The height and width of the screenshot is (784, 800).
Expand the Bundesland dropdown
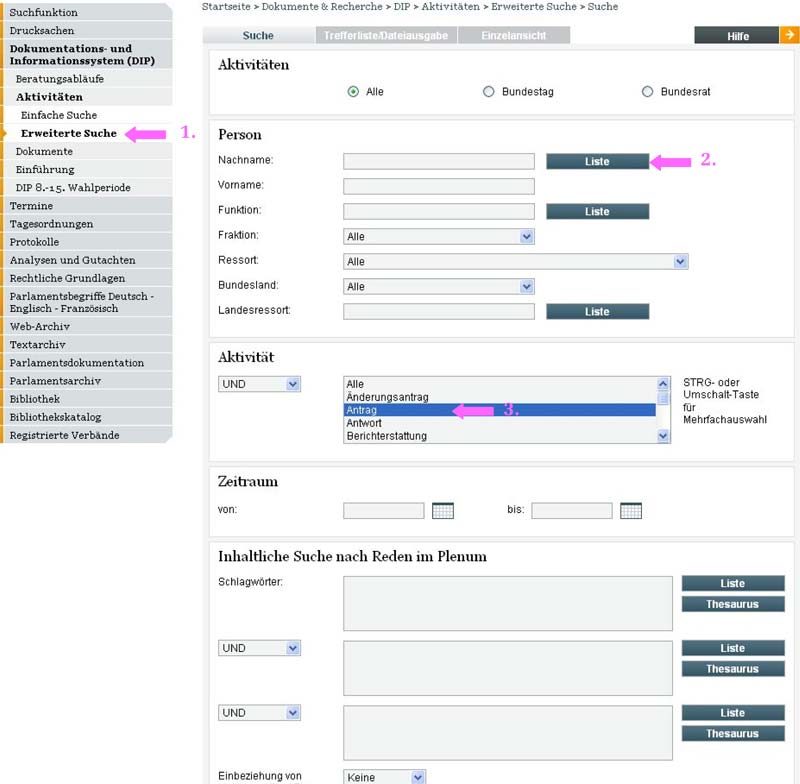click(x=527, y=287)
